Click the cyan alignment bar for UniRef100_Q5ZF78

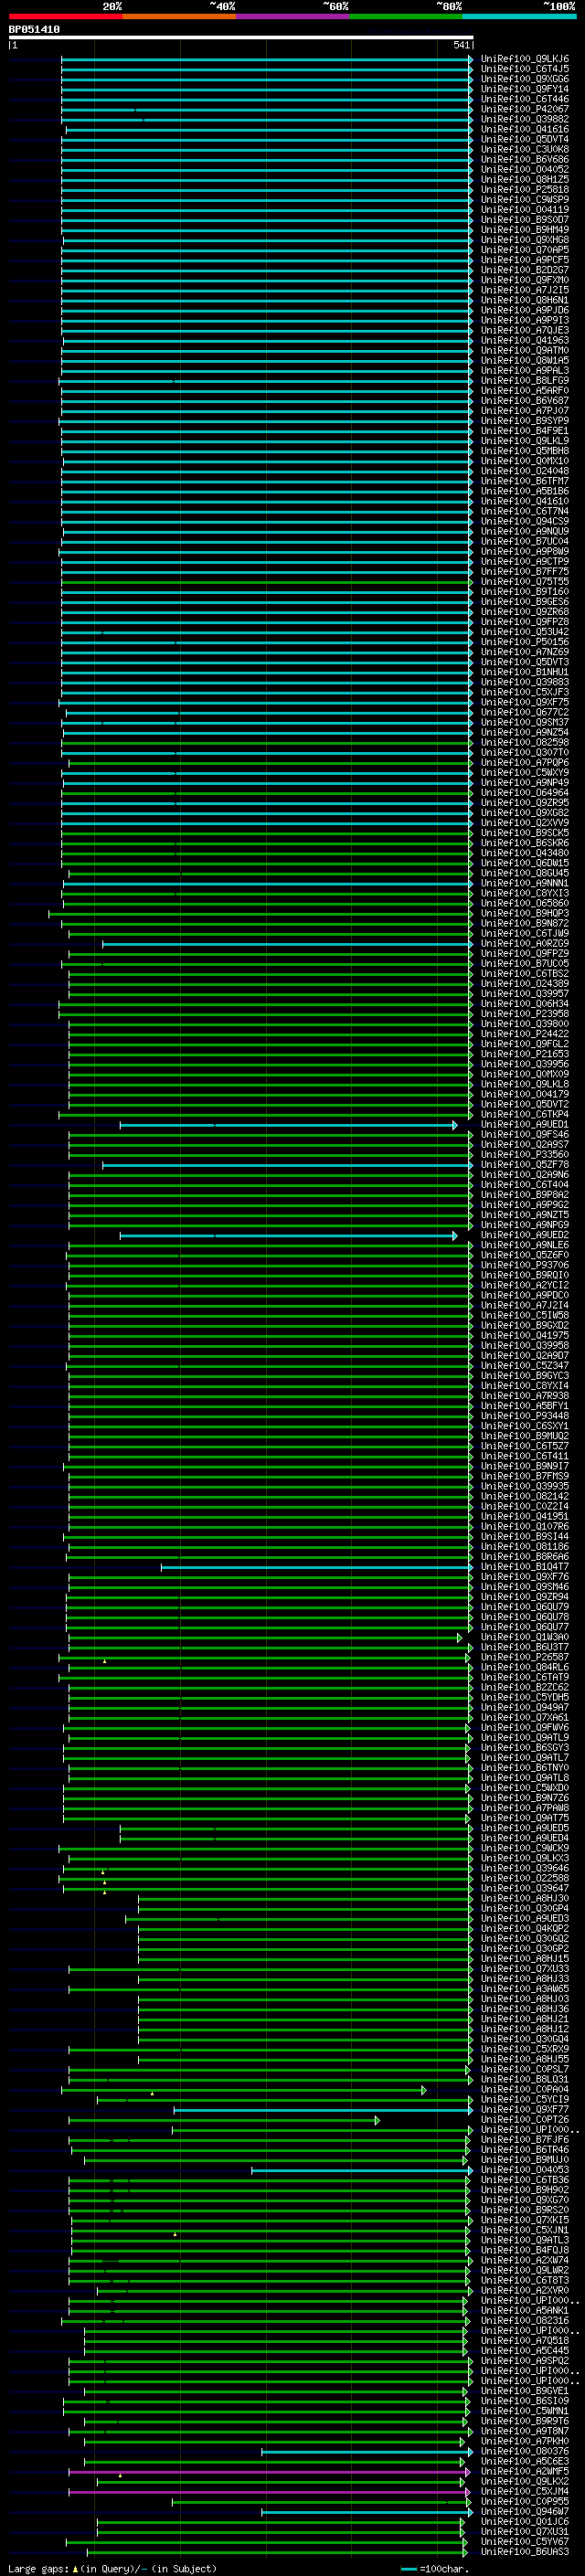pos(287,1166)
